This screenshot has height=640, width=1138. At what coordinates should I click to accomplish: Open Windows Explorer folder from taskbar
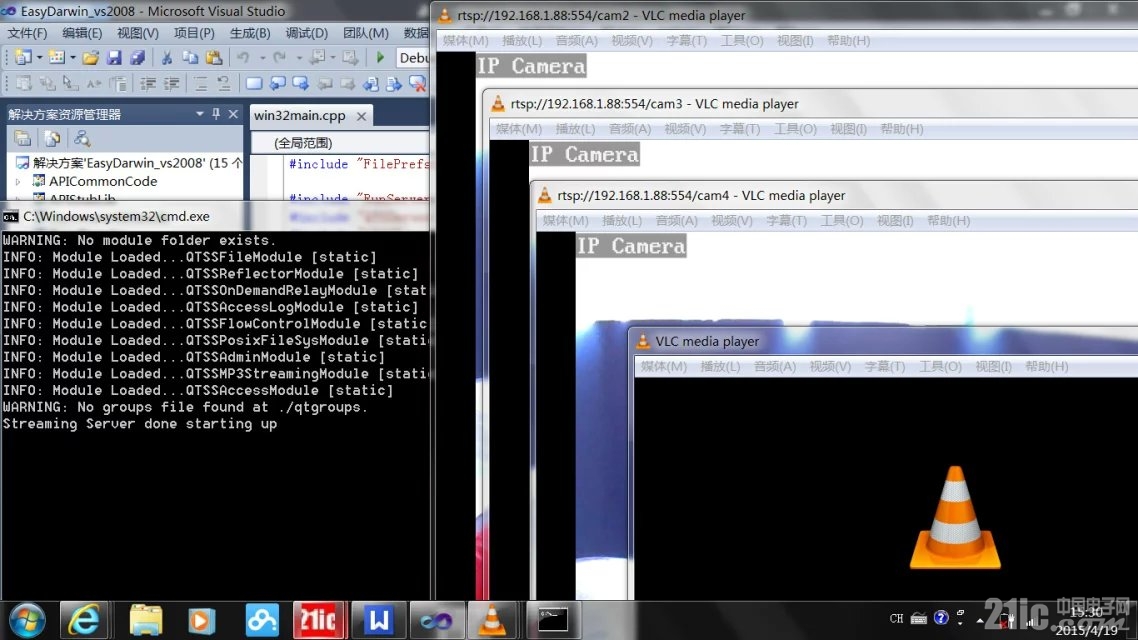(x=145, y=620)
